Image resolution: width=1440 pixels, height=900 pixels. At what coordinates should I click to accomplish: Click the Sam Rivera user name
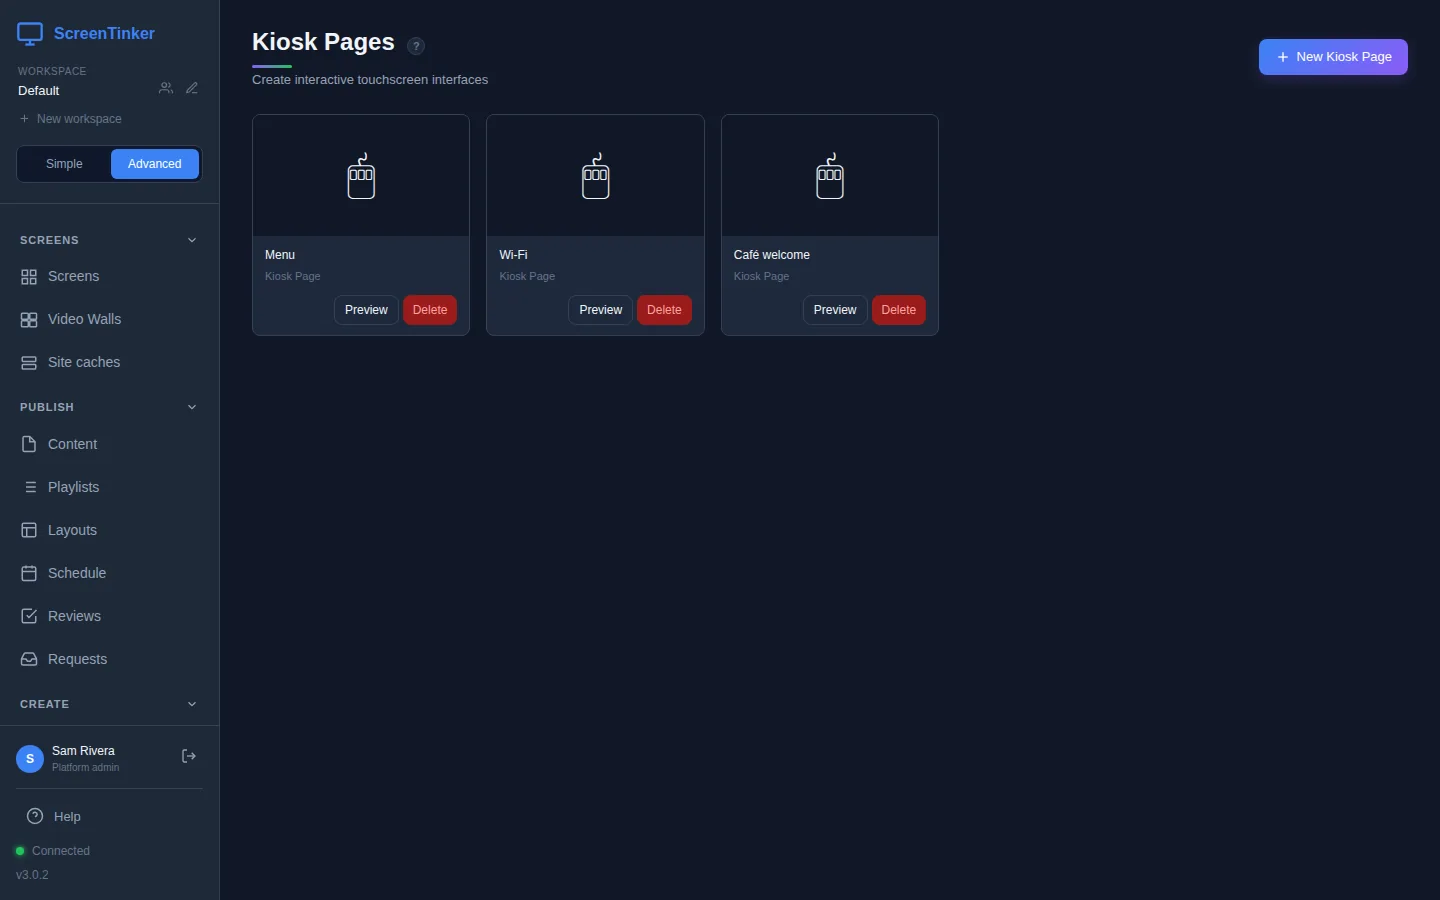[83, 751]
